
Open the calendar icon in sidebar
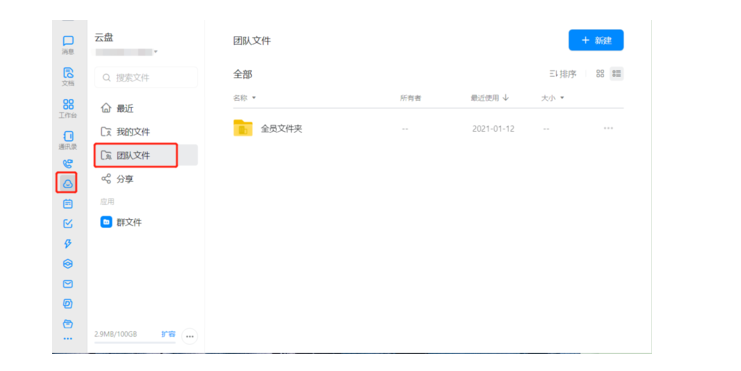68,204
